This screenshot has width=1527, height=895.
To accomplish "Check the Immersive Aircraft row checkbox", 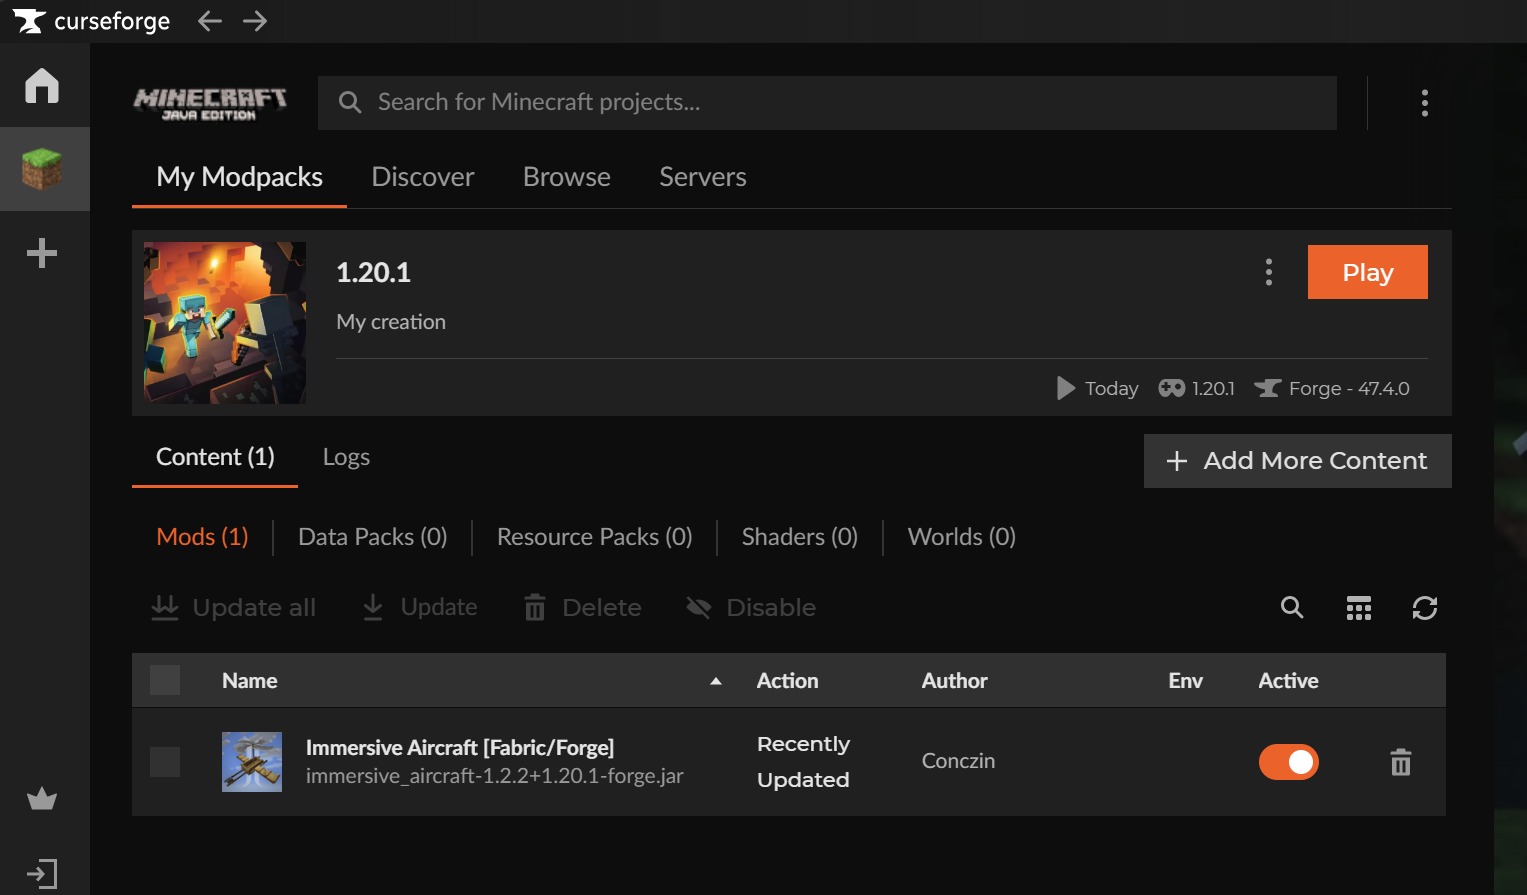I will click(165, 762).
